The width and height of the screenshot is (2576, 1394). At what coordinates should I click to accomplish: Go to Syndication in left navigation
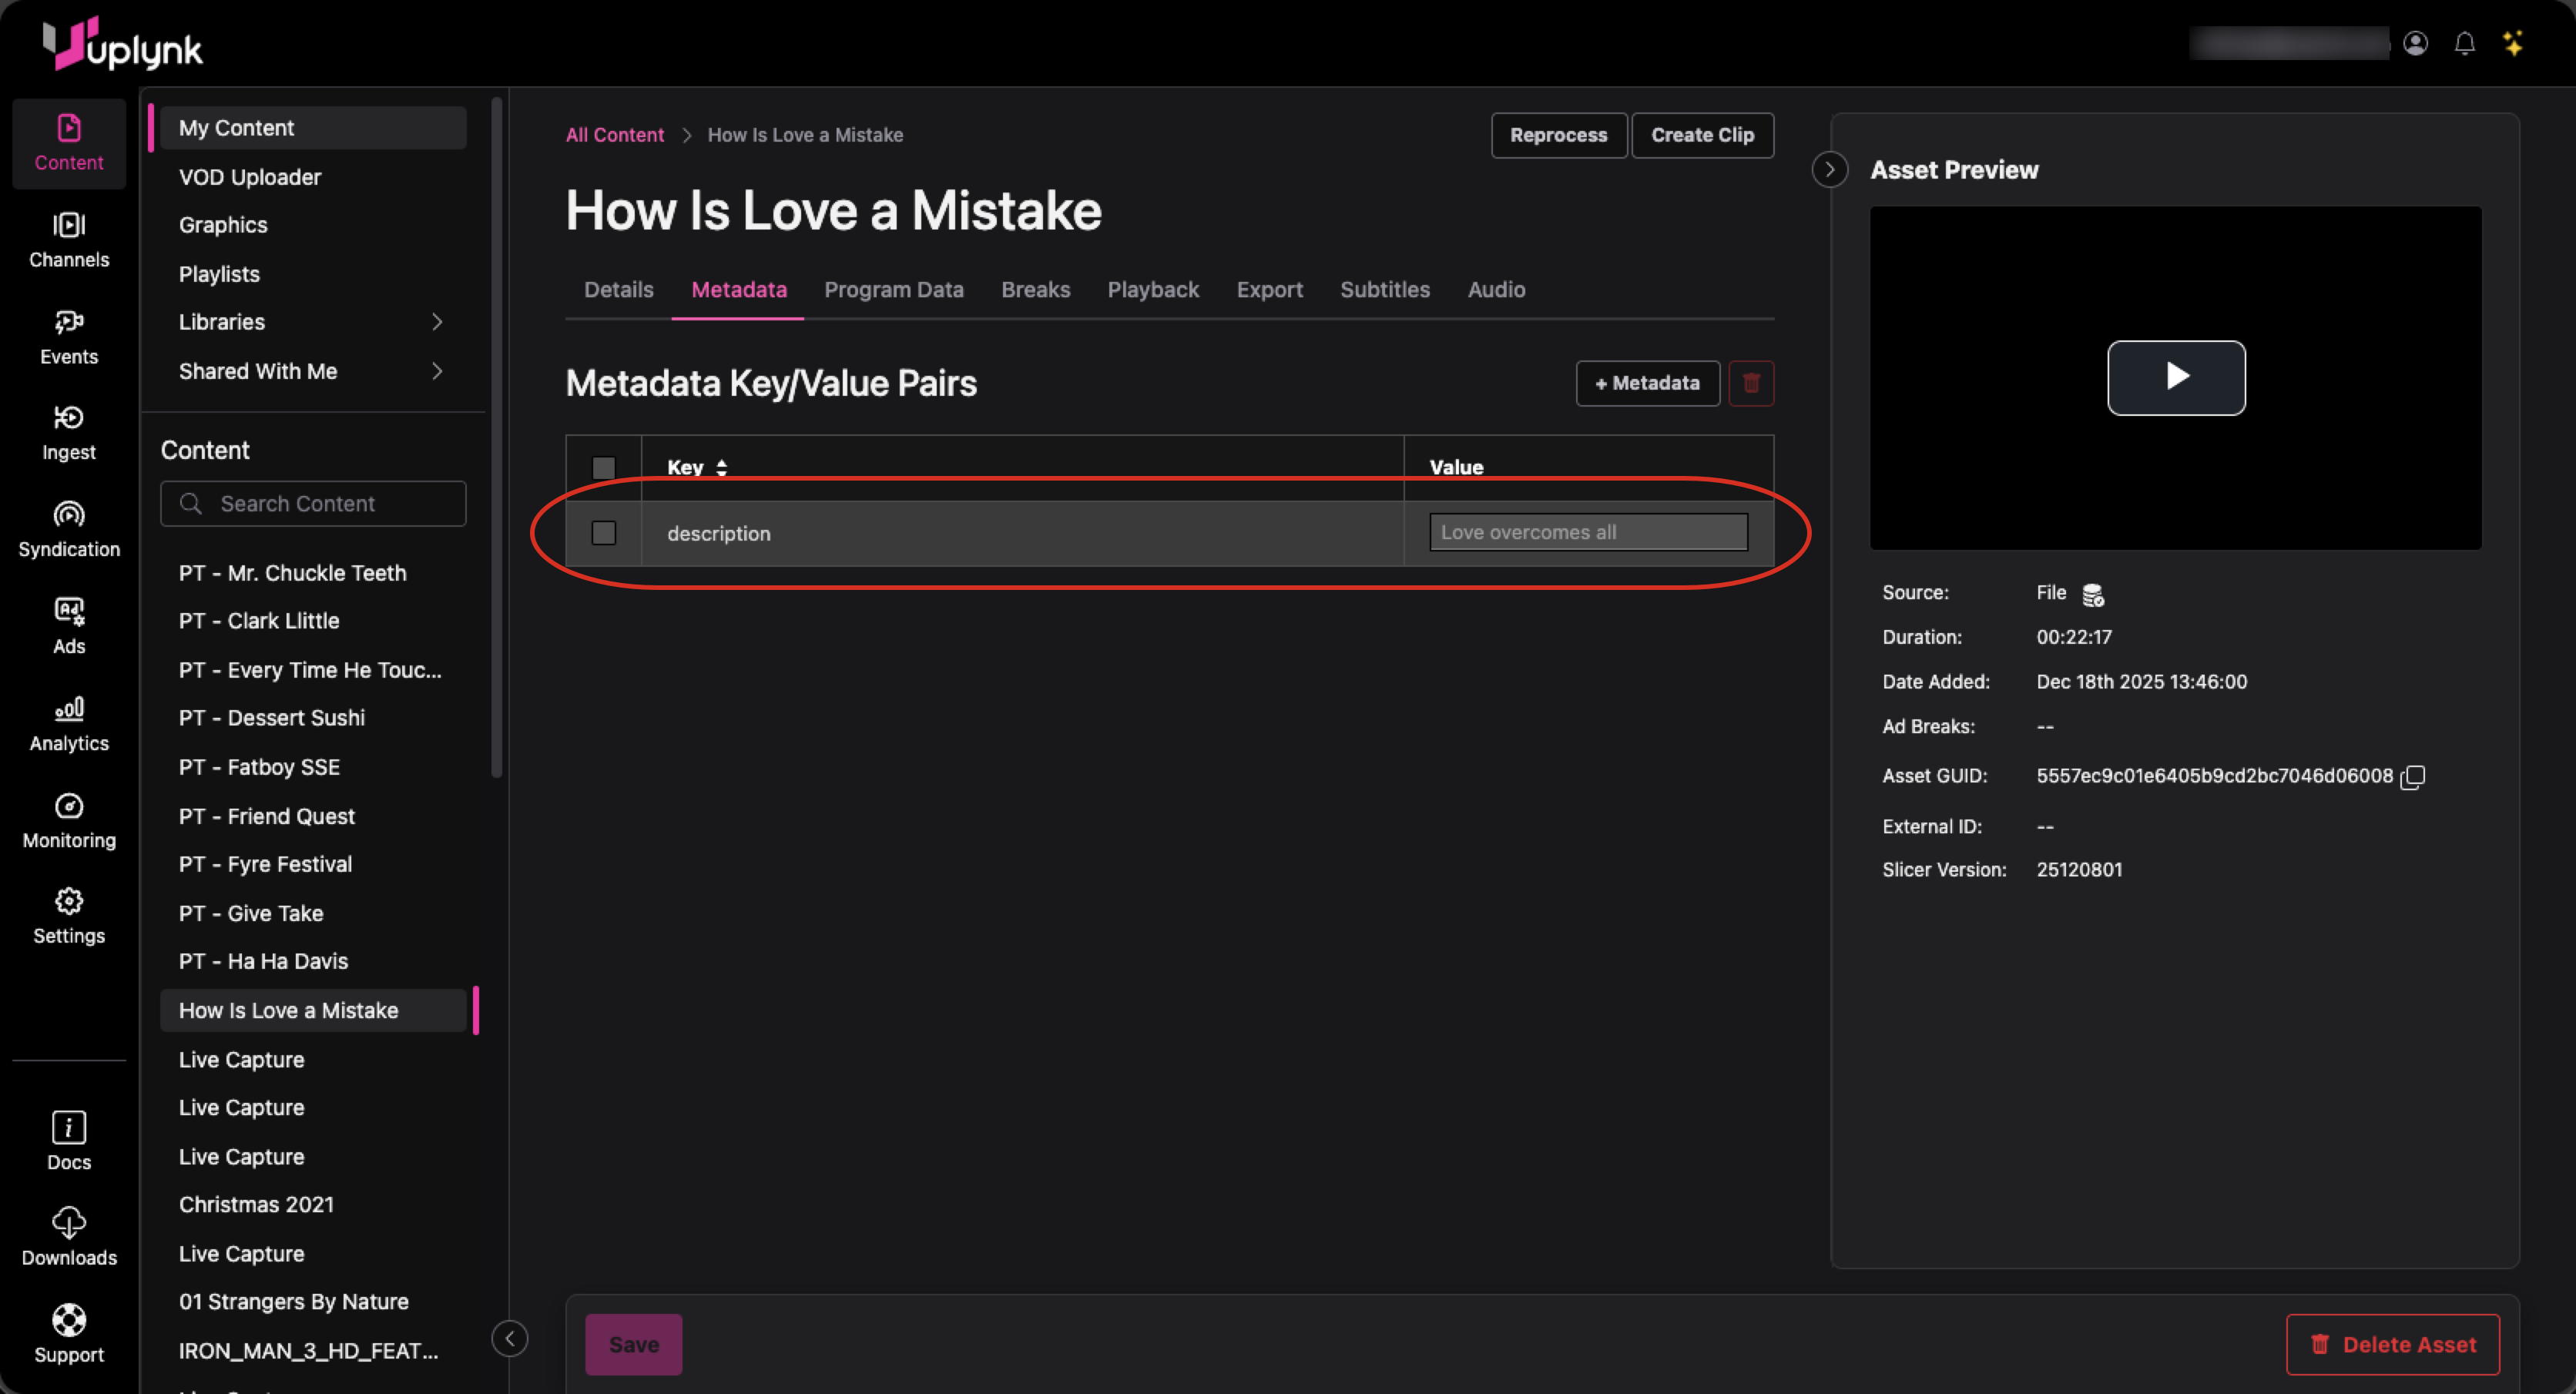[x=69, y=530]
